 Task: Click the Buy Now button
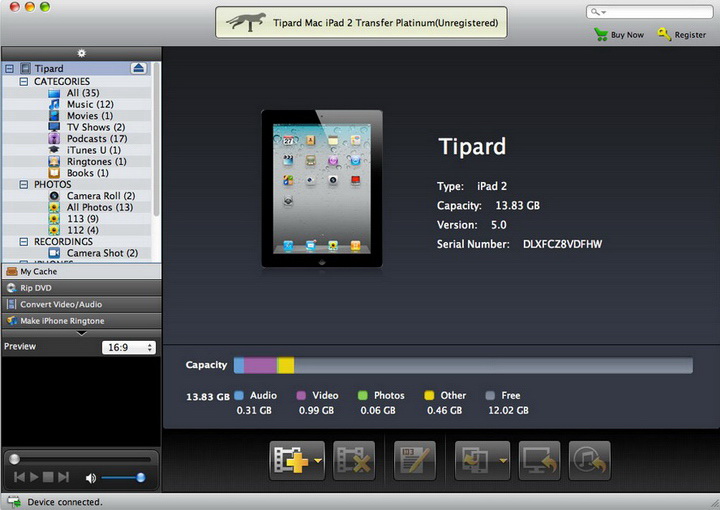[619, 34]
